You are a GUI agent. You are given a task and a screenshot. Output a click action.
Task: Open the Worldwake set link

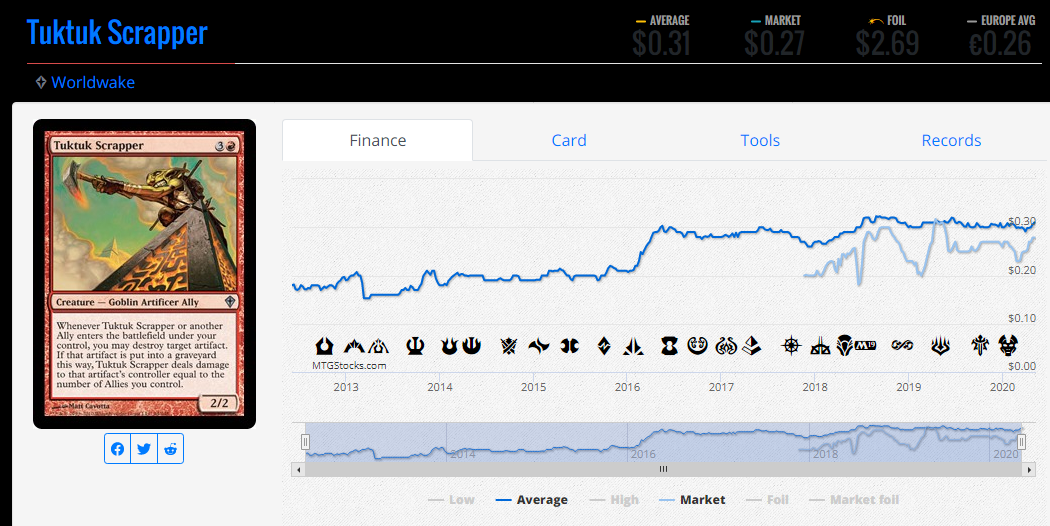[x=93, y=82]
